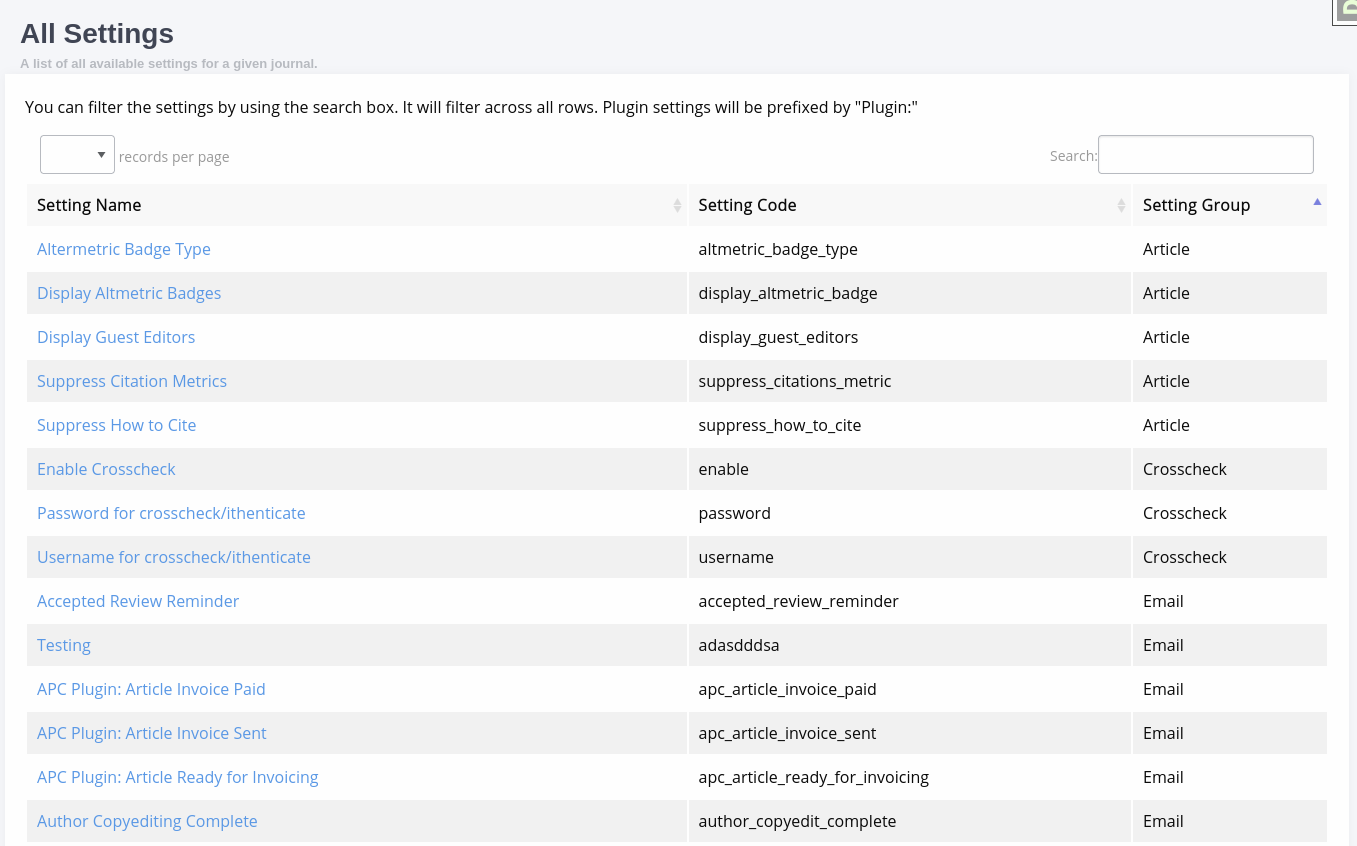Open APC Plugin: Article Invoice Paid
Screen dimensions: 1357x846
(151, 689)
